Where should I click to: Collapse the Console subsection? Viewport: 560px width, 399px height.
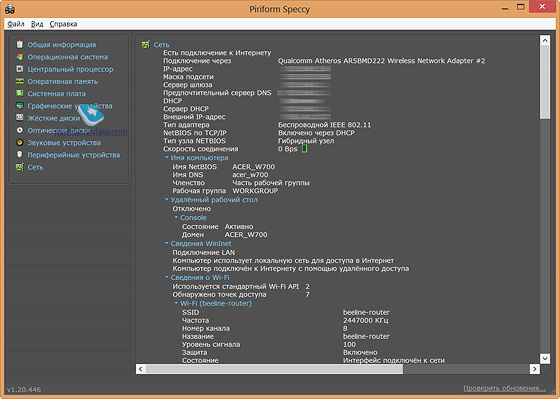176,217
